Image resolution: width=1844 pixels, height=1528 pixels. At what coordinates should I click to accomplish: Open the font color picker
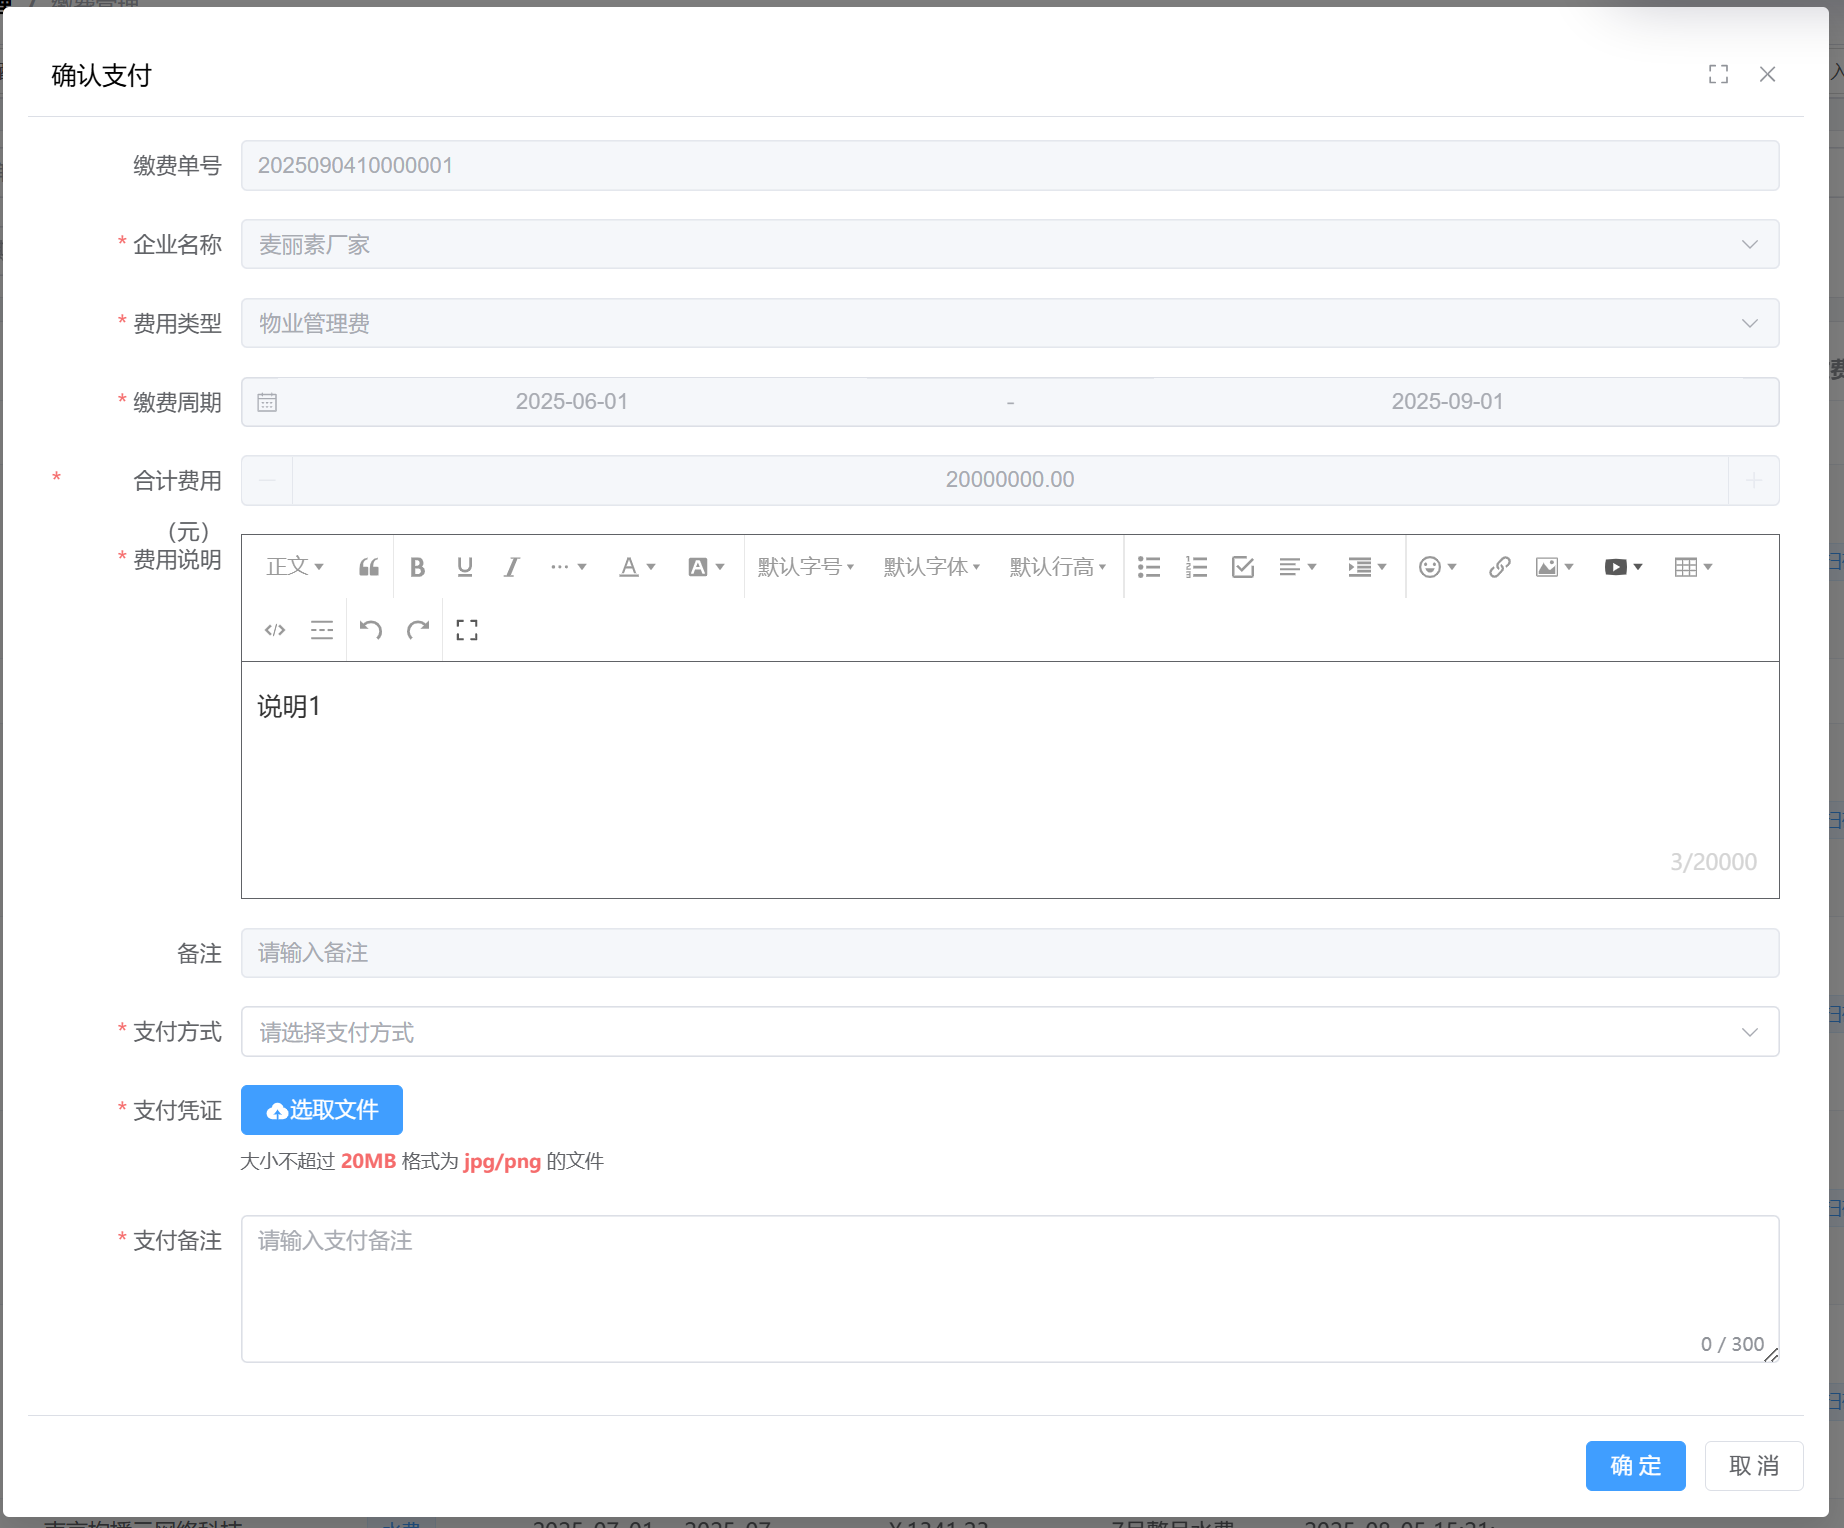click(636, 567)
